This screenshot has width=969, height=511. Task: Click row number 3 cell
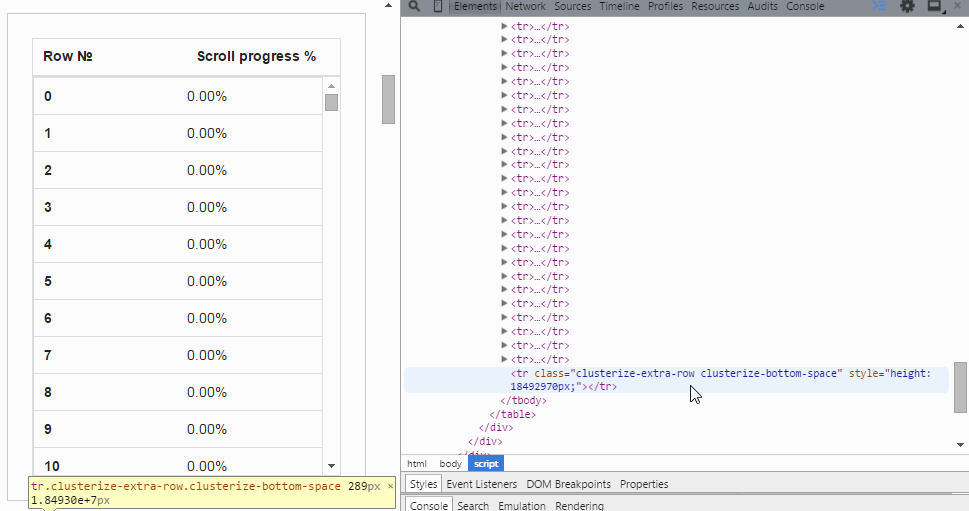48,208
